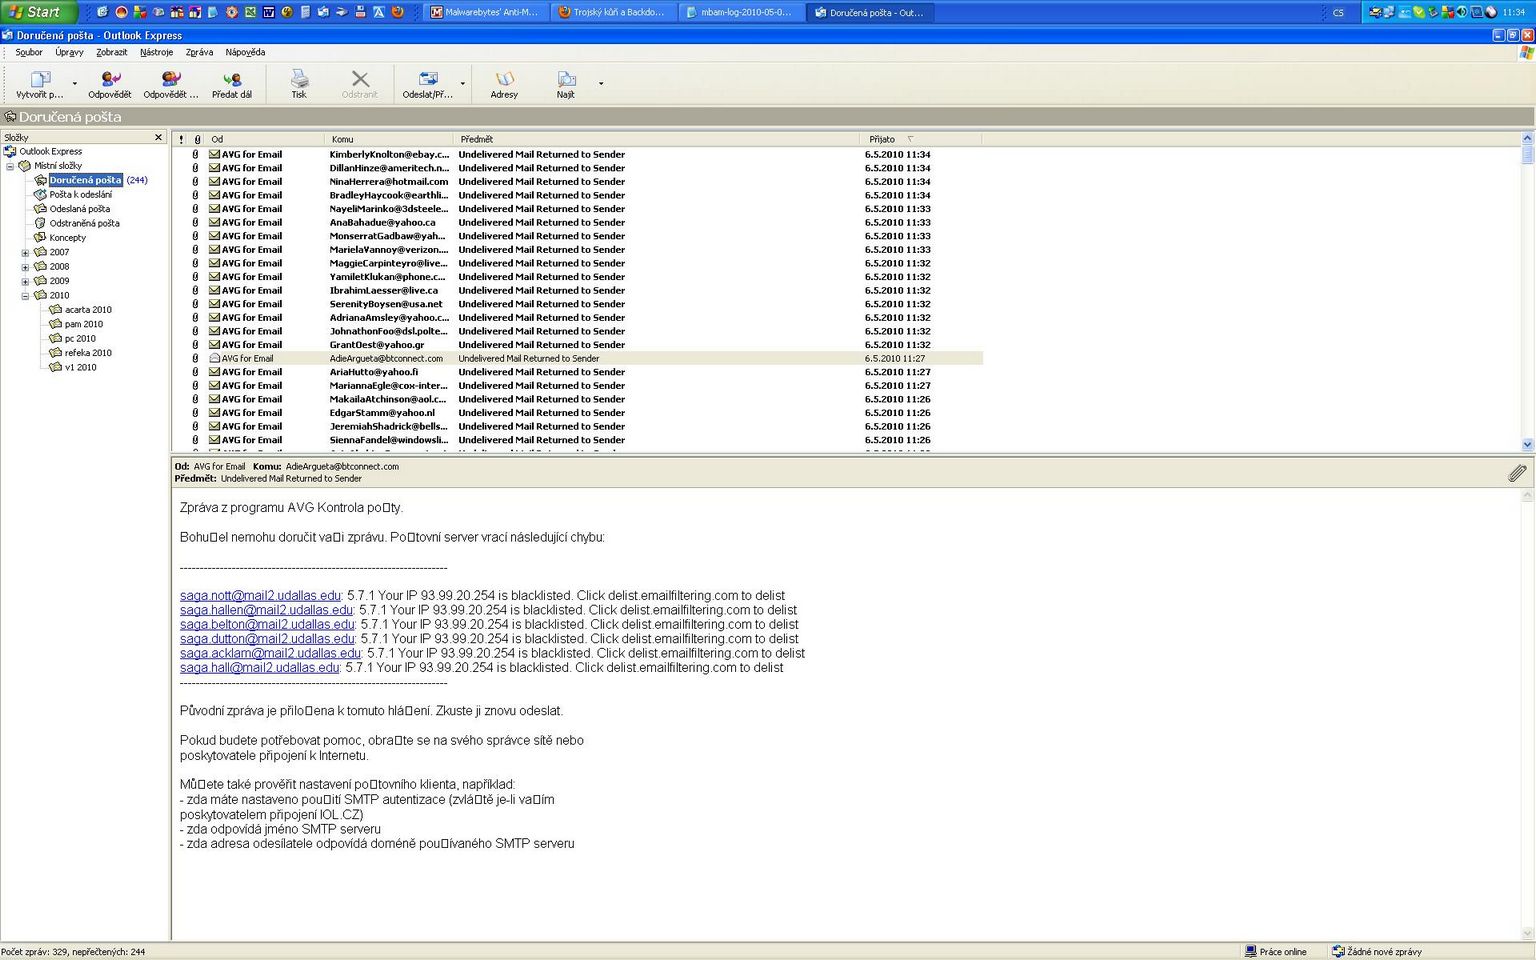Switch to Malwarebytes' Anti-Malware taskbar window
Viewport: 1536px width, 960px height.
pyautogui.click(x=485, y=12)
